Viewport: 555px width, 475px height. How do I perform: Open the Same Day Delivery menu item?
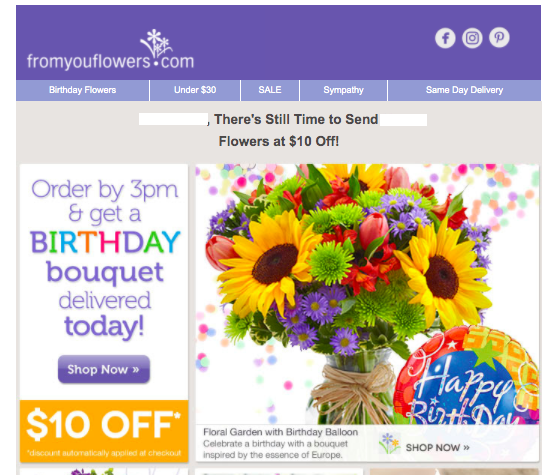click(x=464, y=90)
